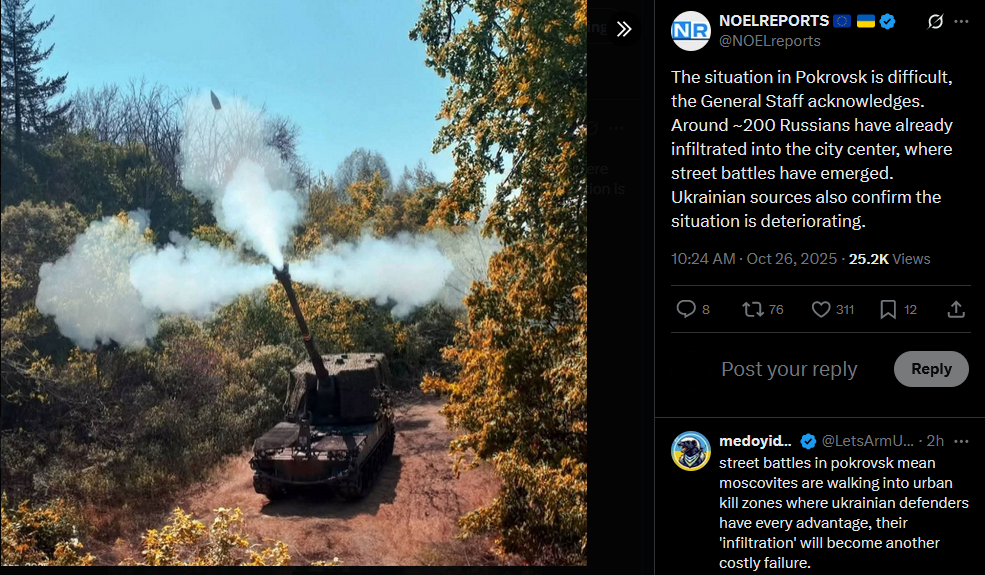The image size is (985, 575).
Task: Click the artillery photo to enlarge
Action: [293, 283]
